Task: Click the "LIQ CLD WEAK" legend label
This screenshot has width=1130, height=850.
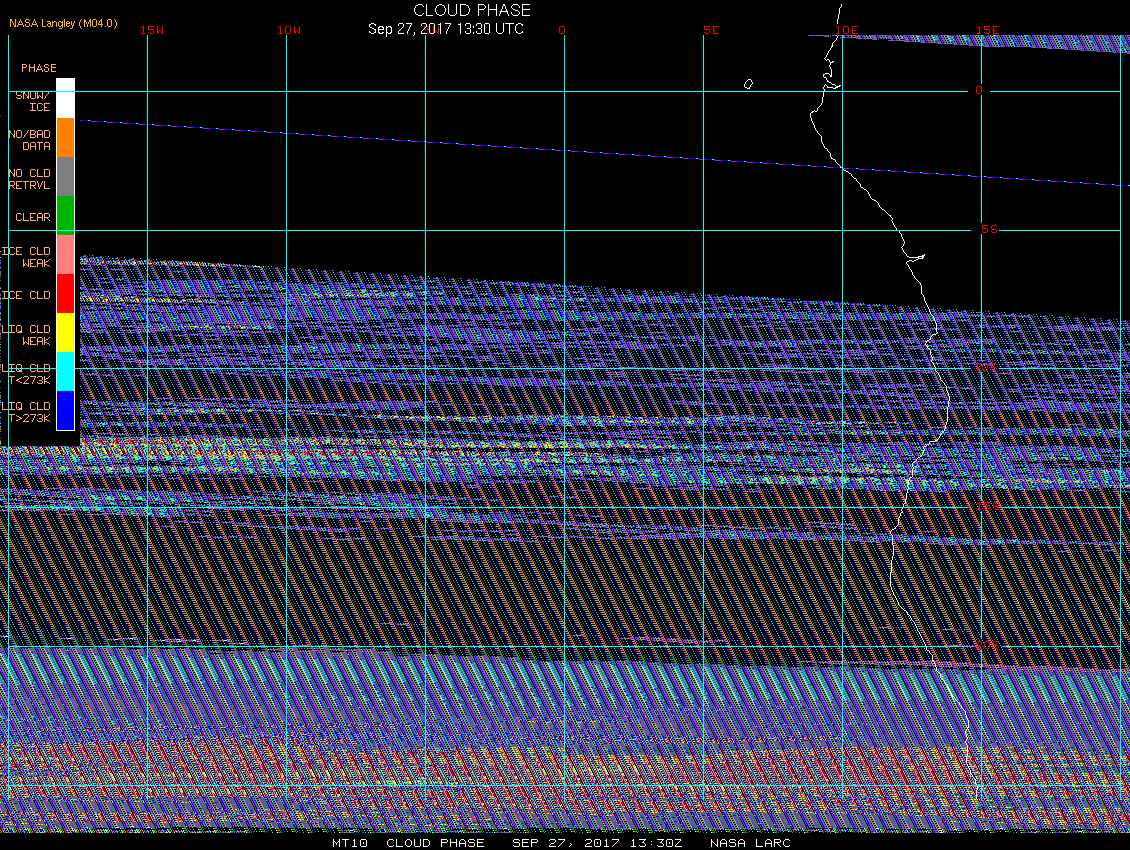Action: tap(27, 335)
